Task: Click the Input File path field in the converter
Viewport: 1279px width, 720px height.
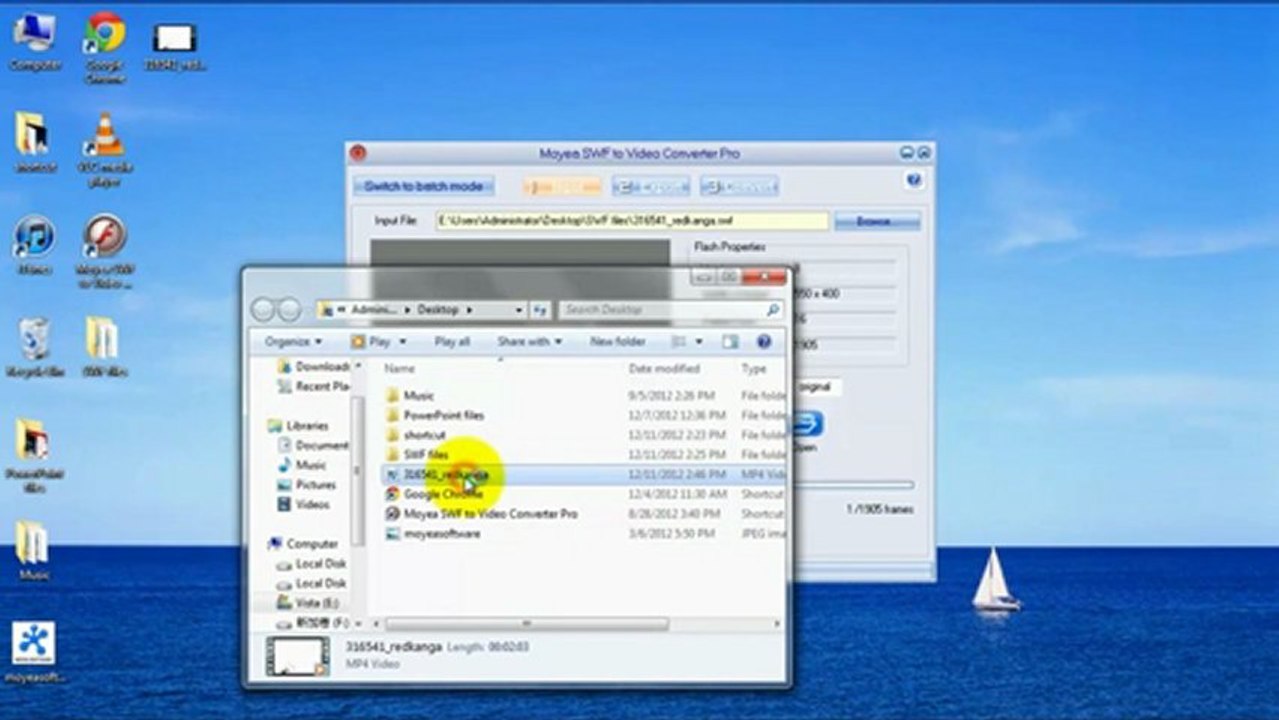Action: pyautogui.click(x=632, y=221)
